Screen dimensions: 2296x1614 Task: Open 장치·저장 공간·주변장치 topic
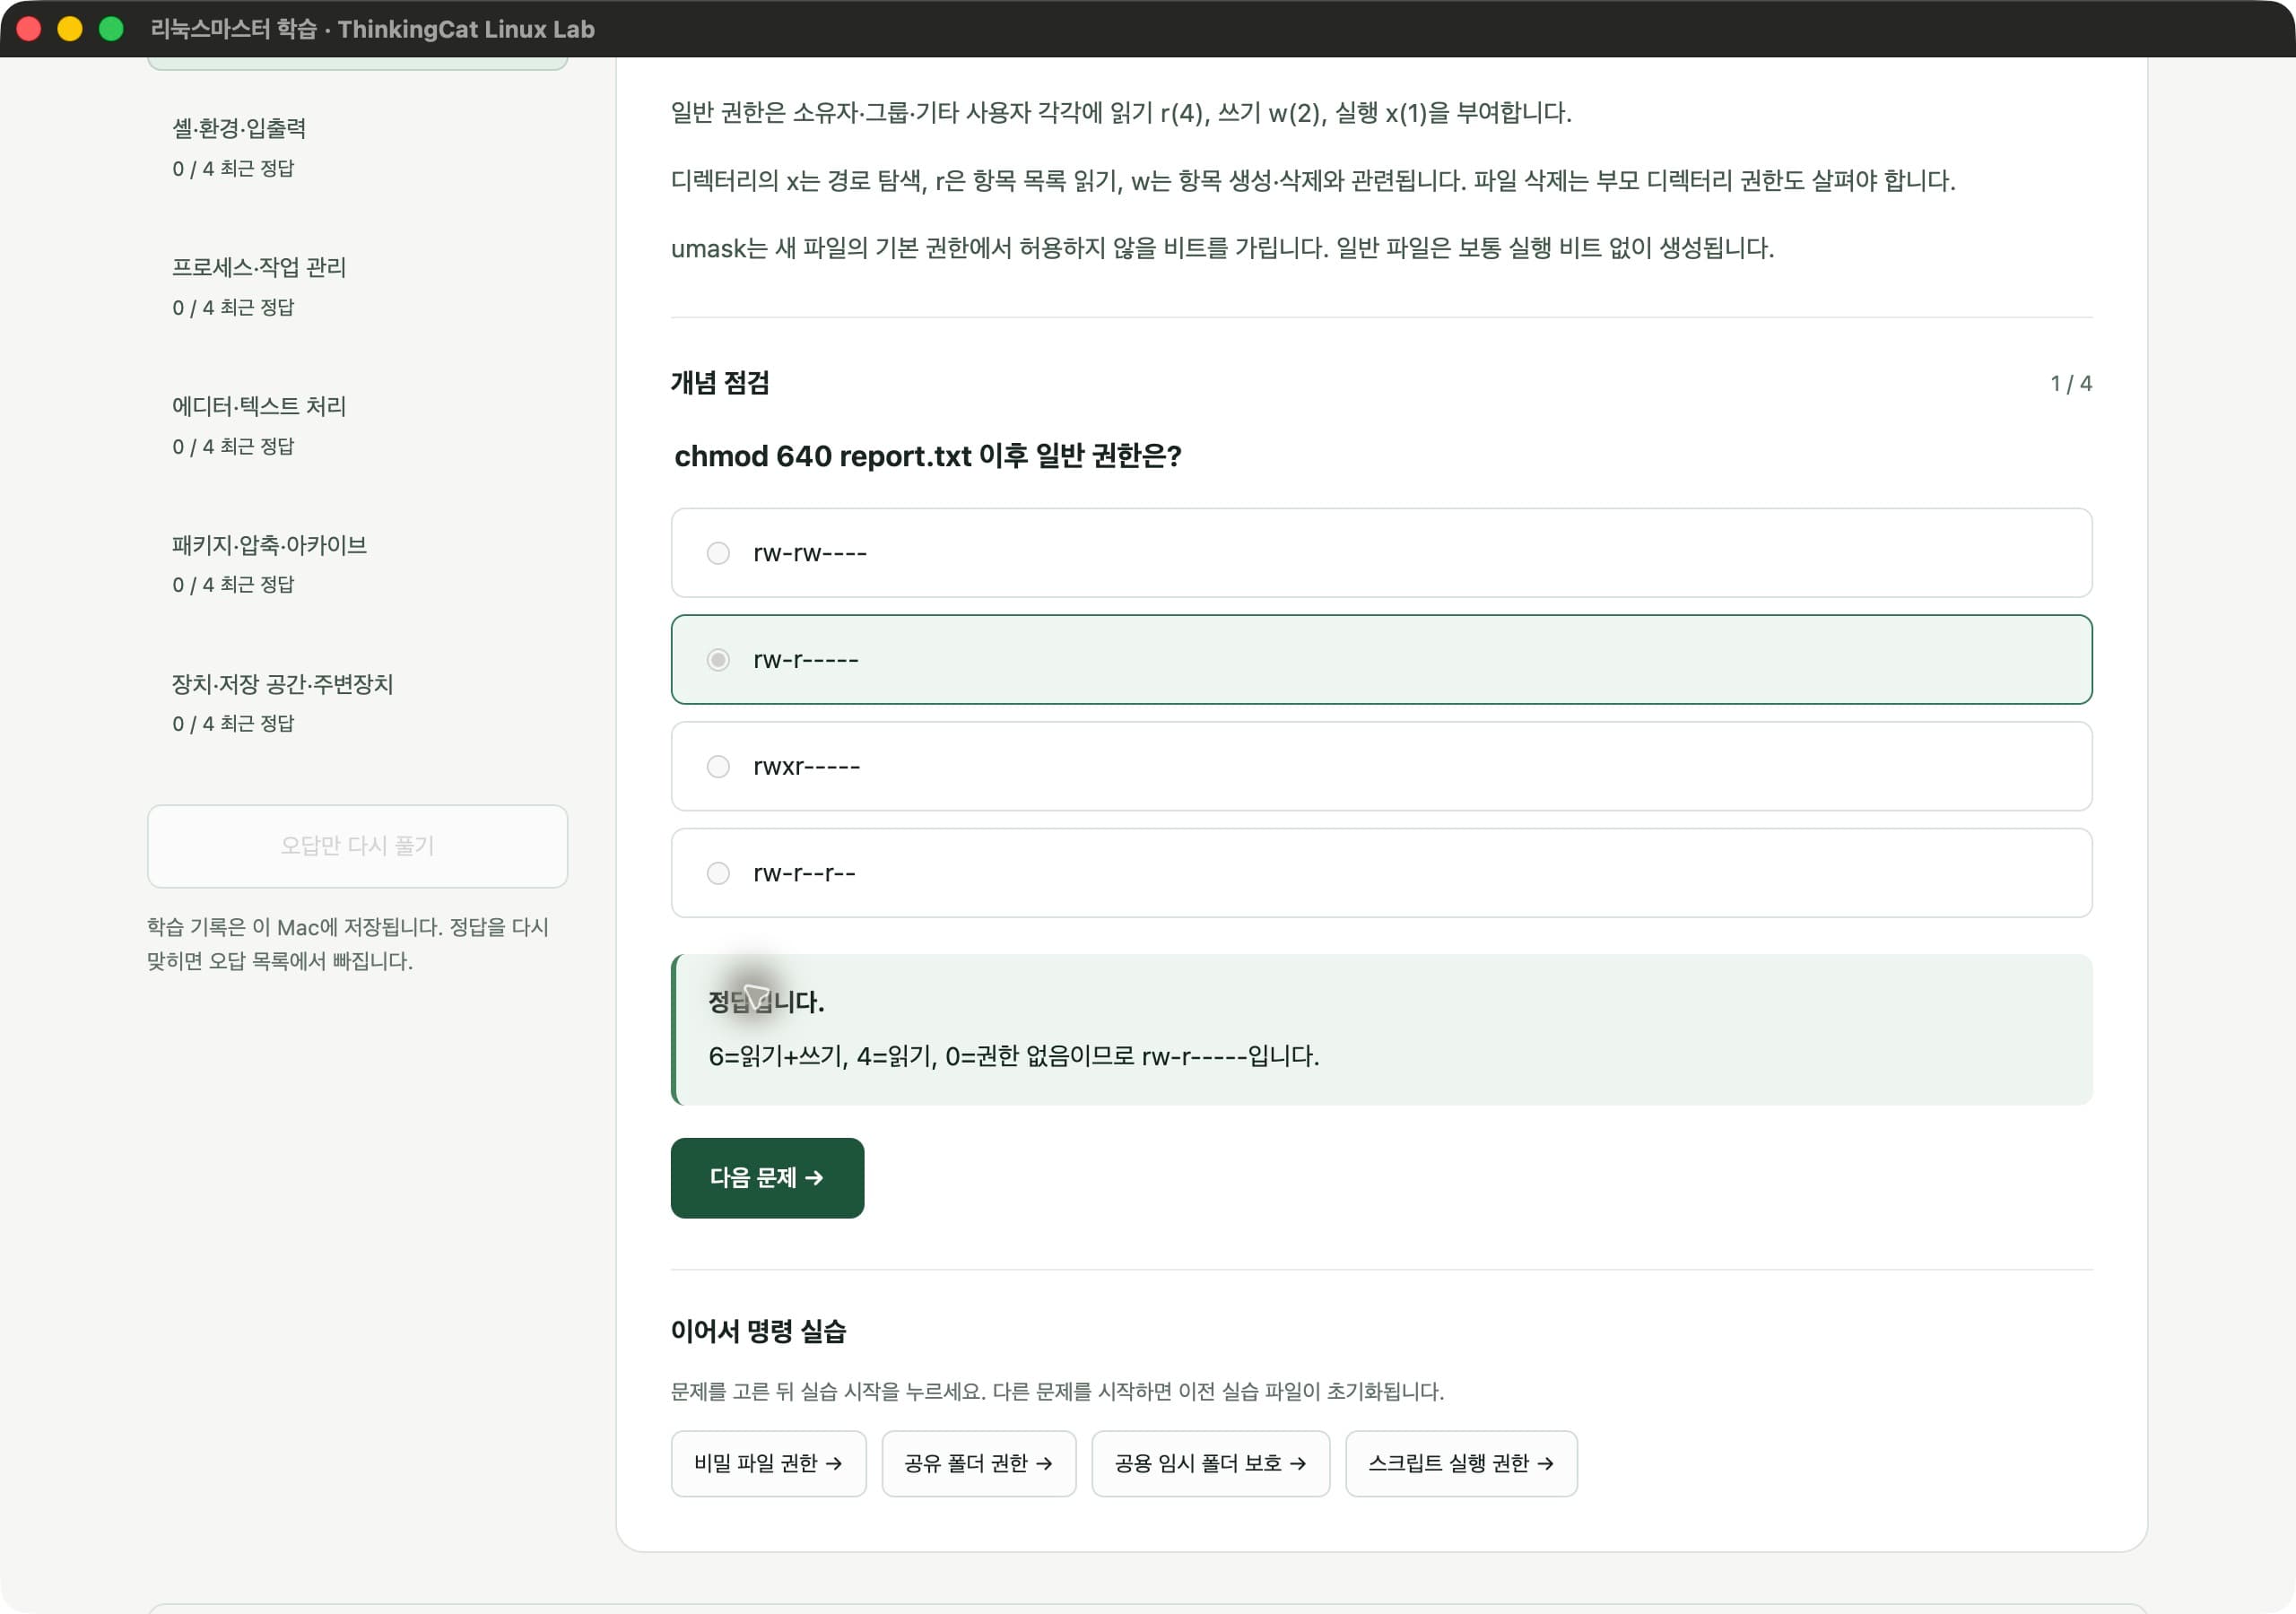click(x=357, y=703)
